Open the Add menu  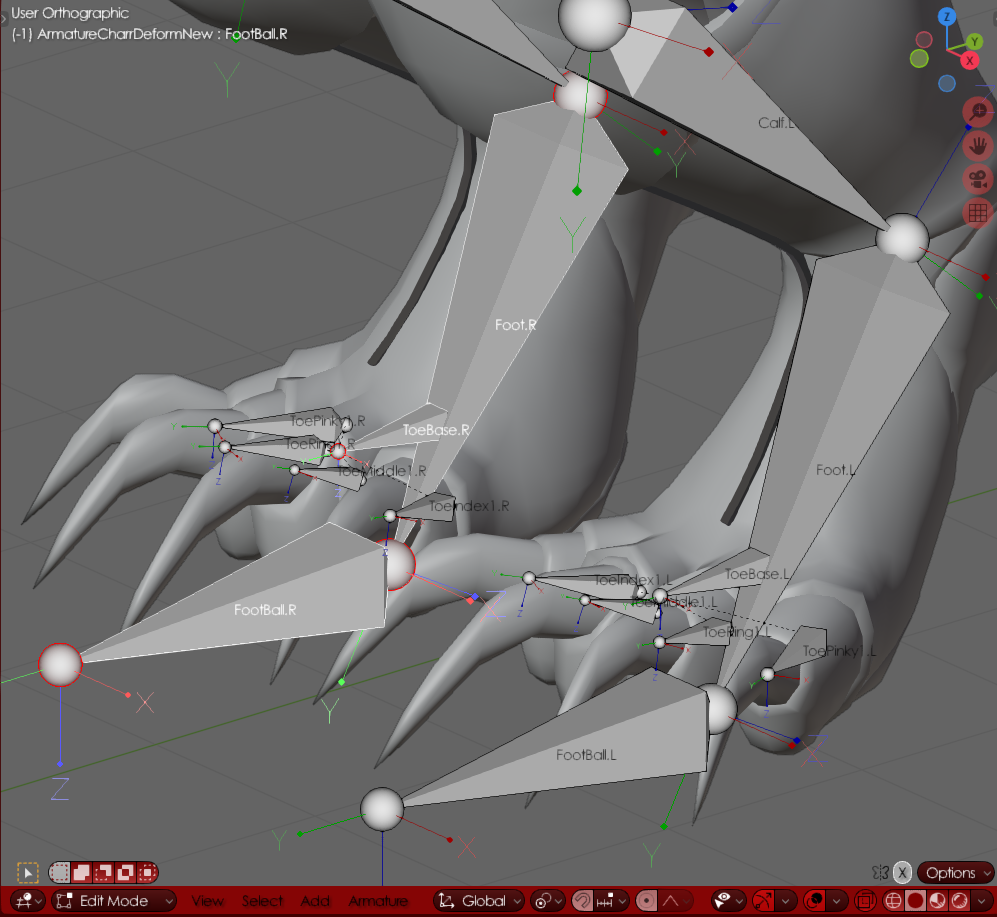coord(315,900)
